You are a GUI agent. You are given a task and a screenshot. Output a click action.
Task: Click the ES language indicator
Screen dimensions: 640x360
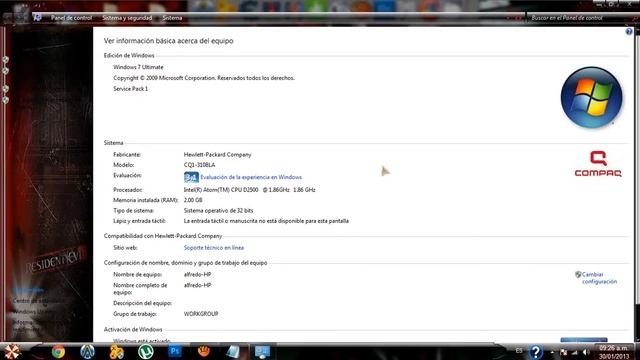[x=519, y=351]
